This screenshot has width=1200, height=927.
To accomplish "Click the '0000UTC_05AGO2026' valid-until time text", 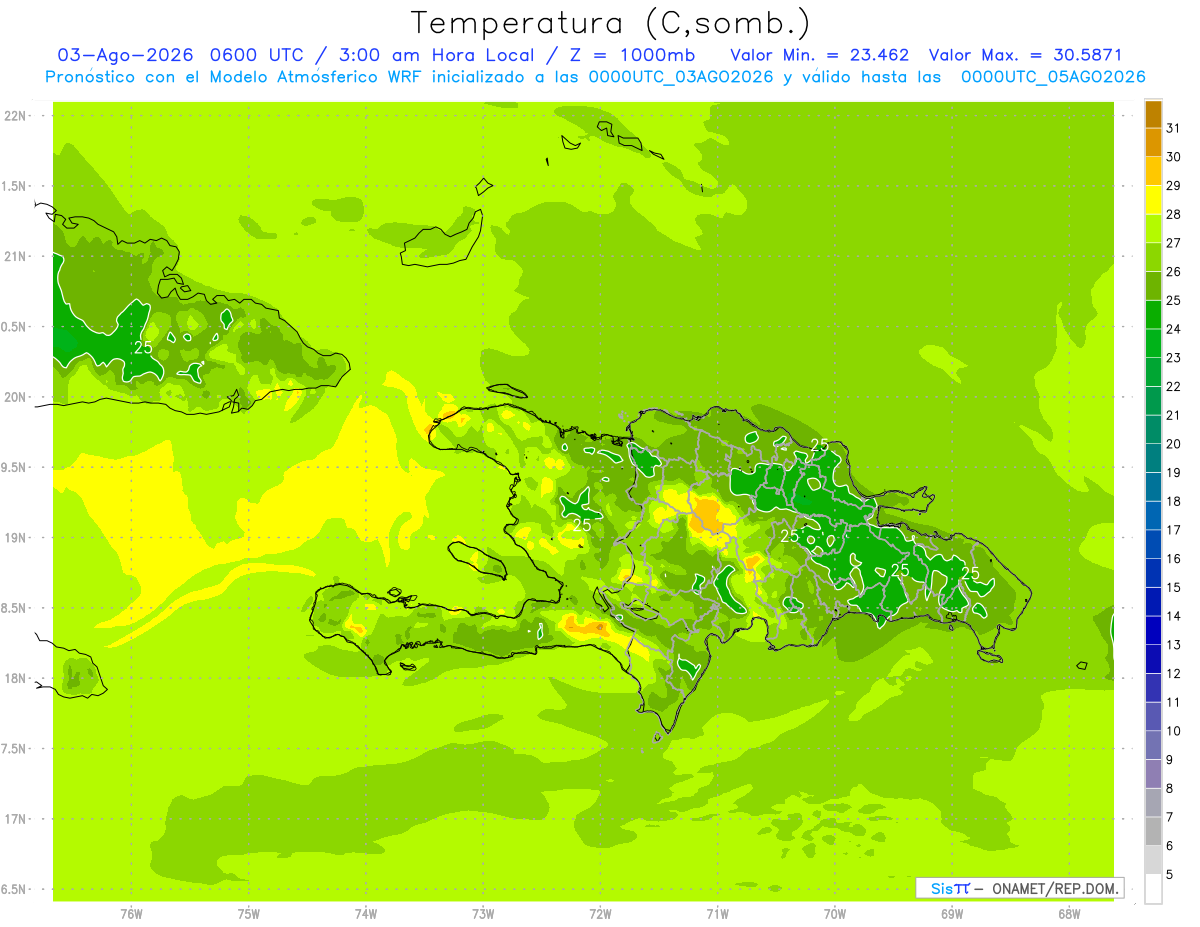I will (1053, 77).
